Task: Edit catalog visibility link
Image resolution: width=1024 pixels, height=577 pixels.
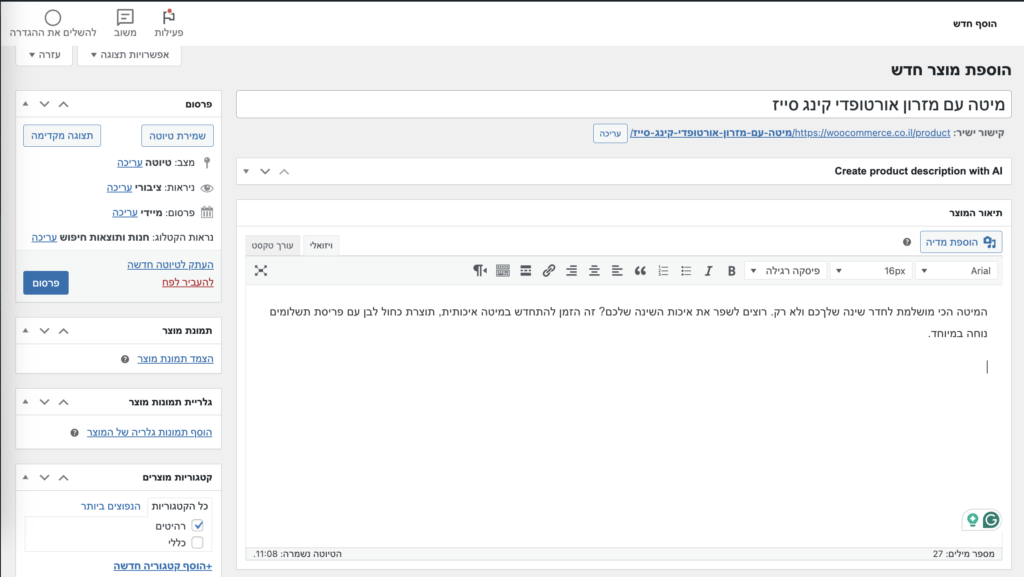Action: tap(44, 238)
